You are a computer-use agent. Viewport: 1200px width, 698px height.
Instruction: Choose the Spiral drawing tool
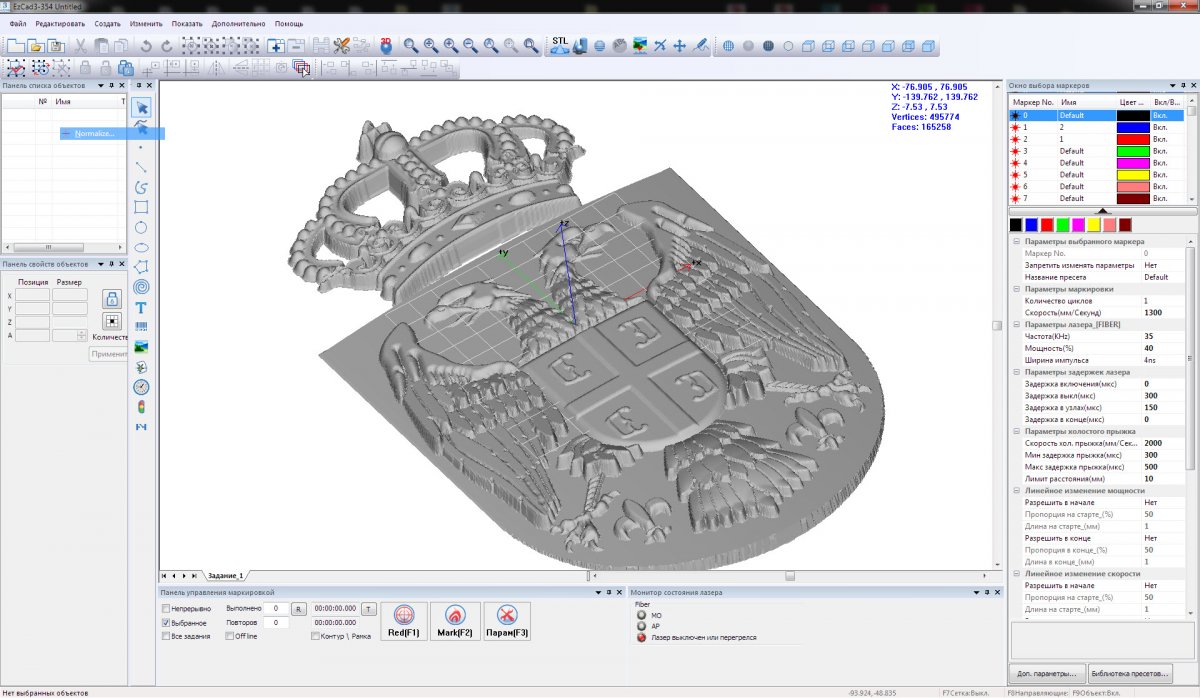pos(142,287)
